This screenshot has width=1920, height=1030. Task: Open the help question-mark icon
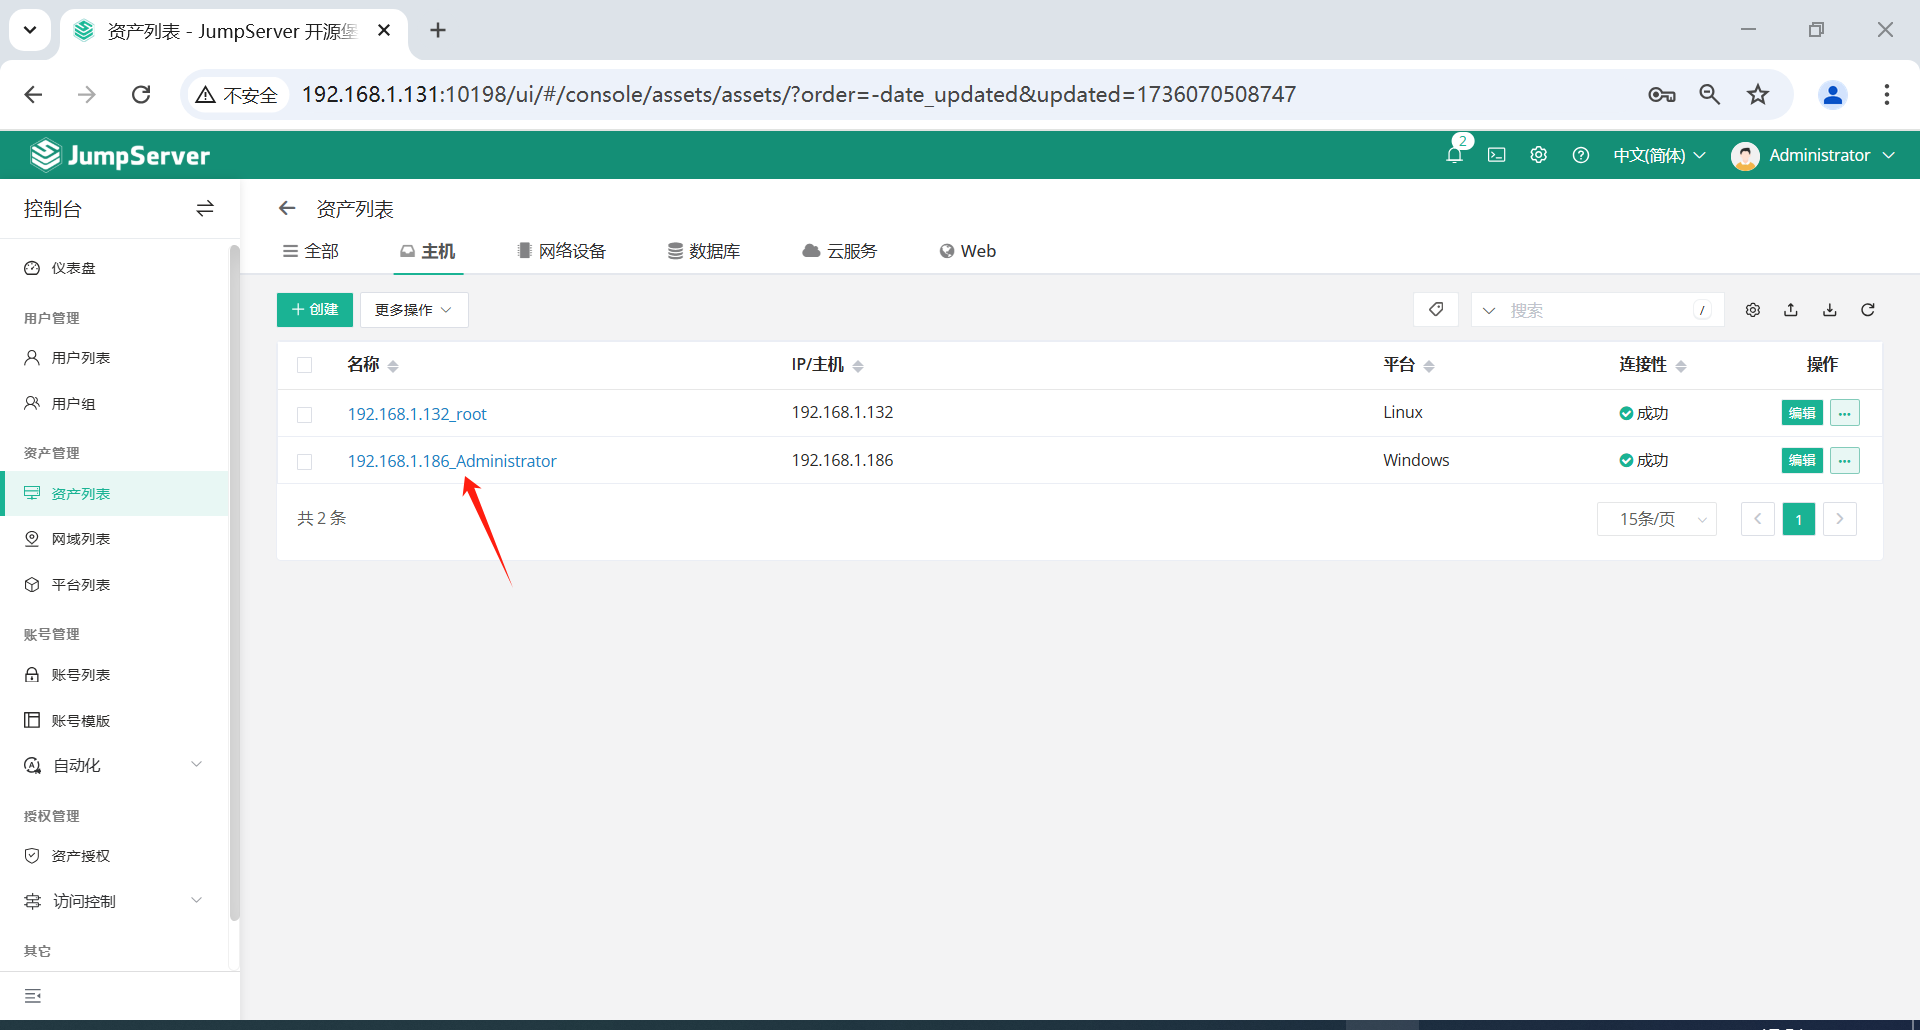(x=1581, y=155)
